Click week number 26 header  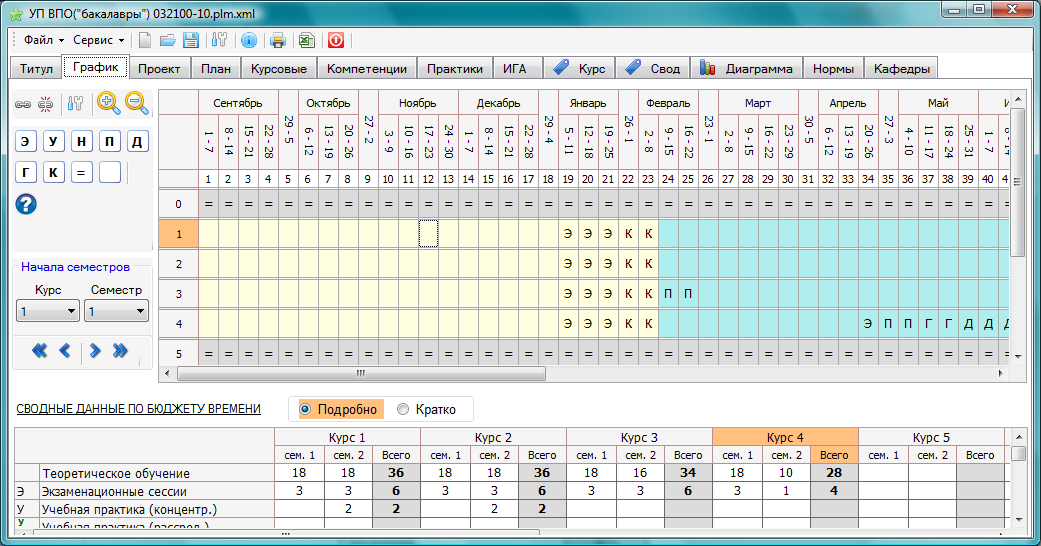pyautogui.click(x=708, y=179)
